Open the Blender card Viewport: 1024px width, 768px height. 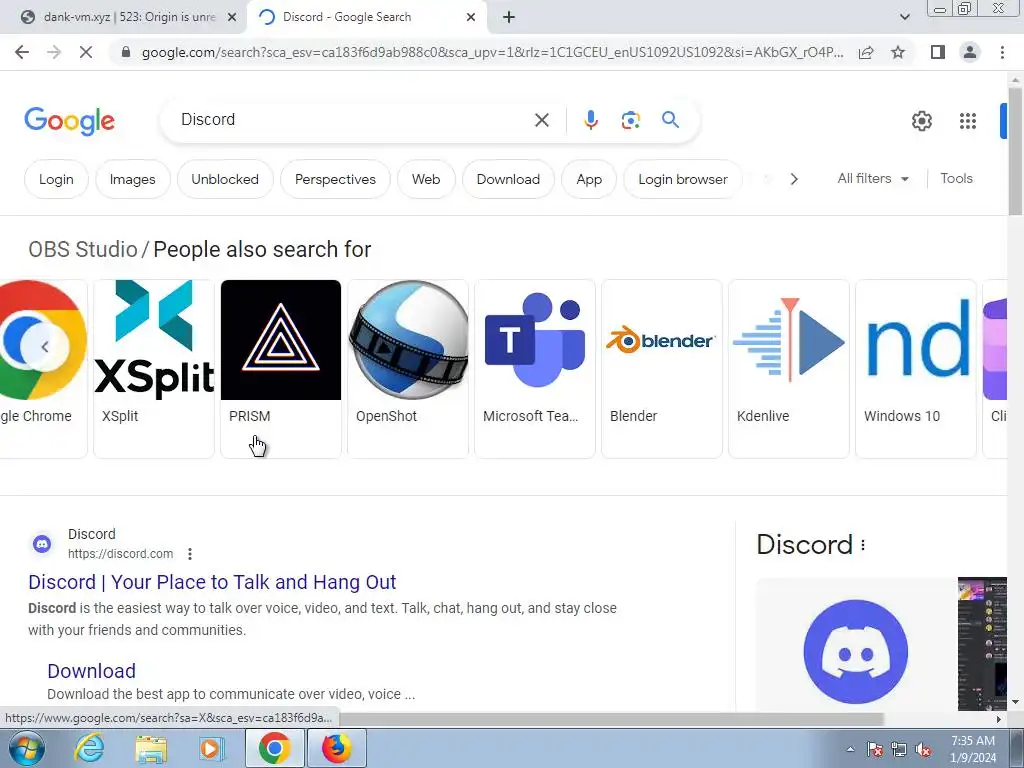(x=662, y=369)
